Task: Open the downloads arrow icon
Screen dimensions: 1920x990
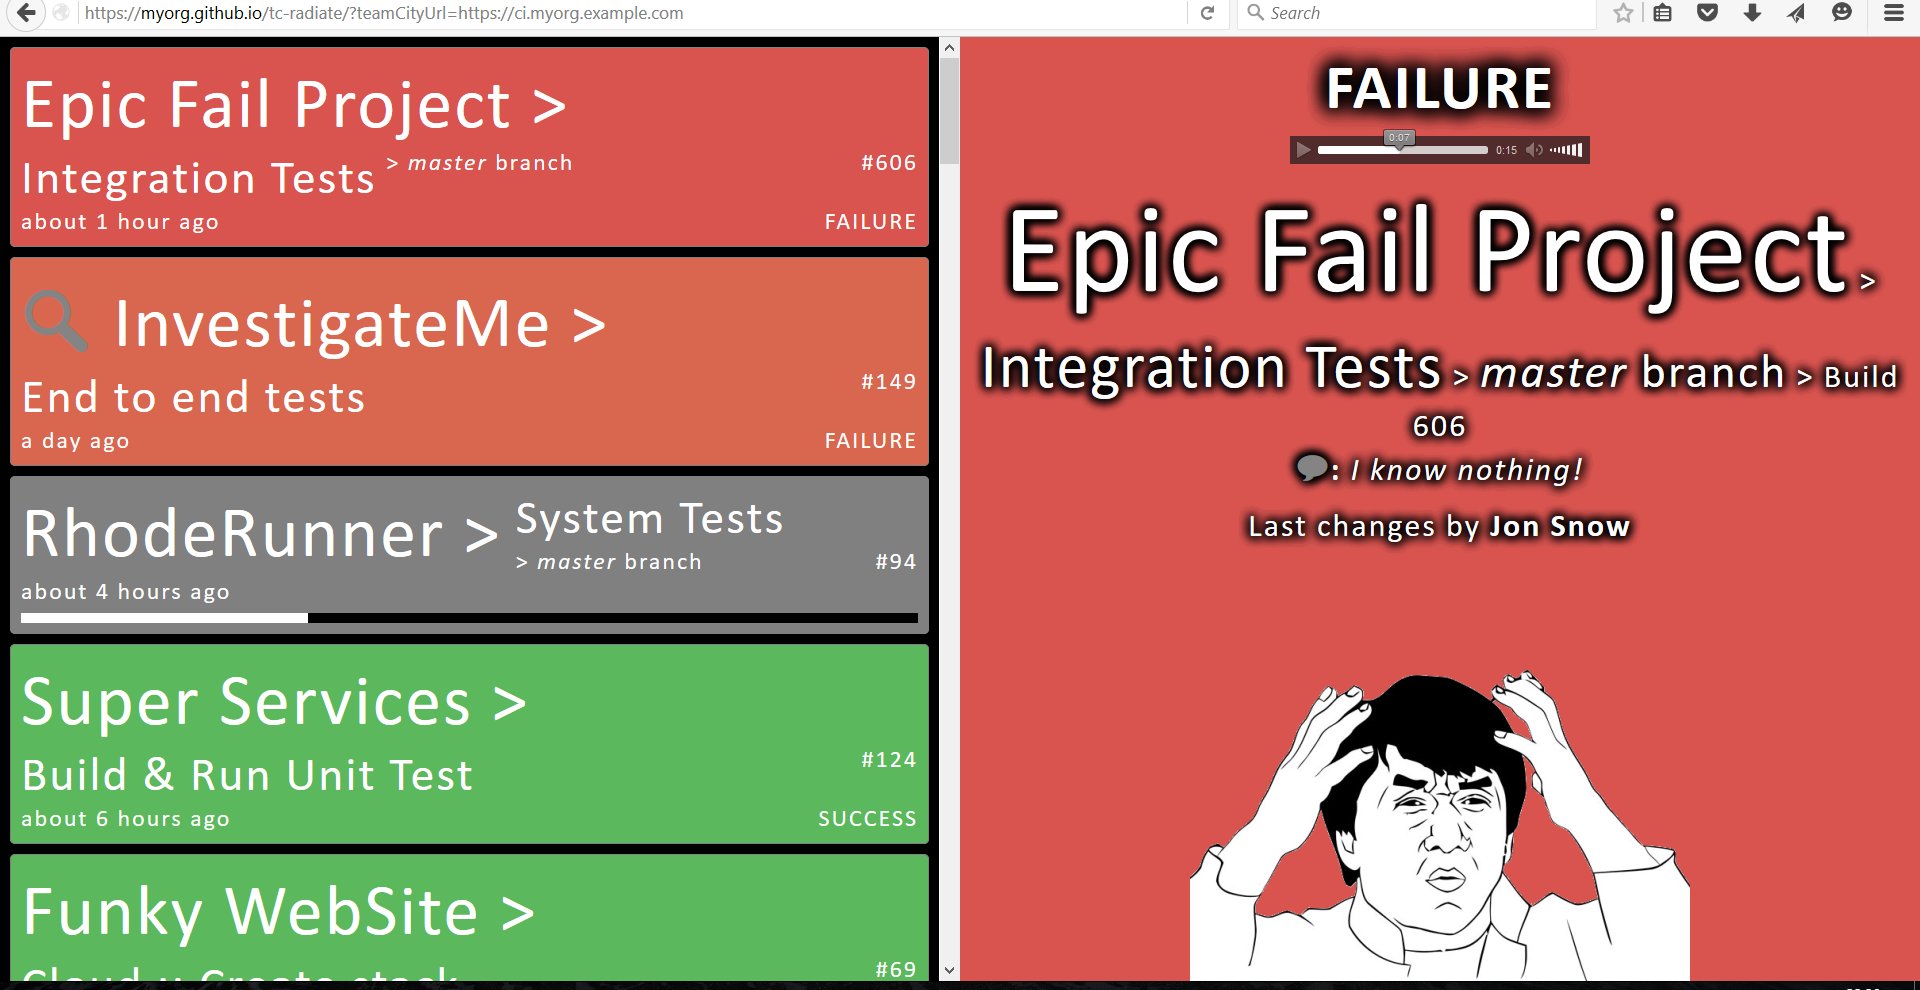Action: click(1752, 13)
